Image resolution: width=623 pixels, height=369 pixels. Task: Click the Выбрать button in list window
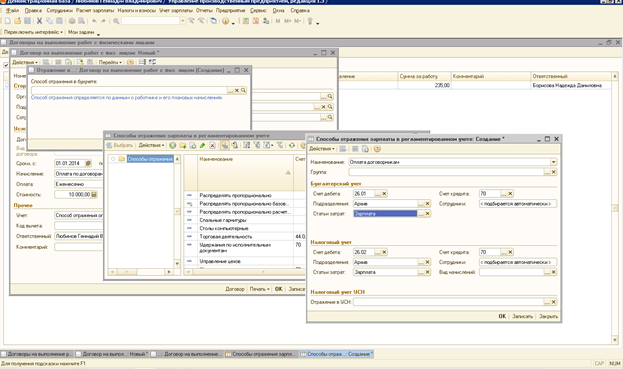120,145
